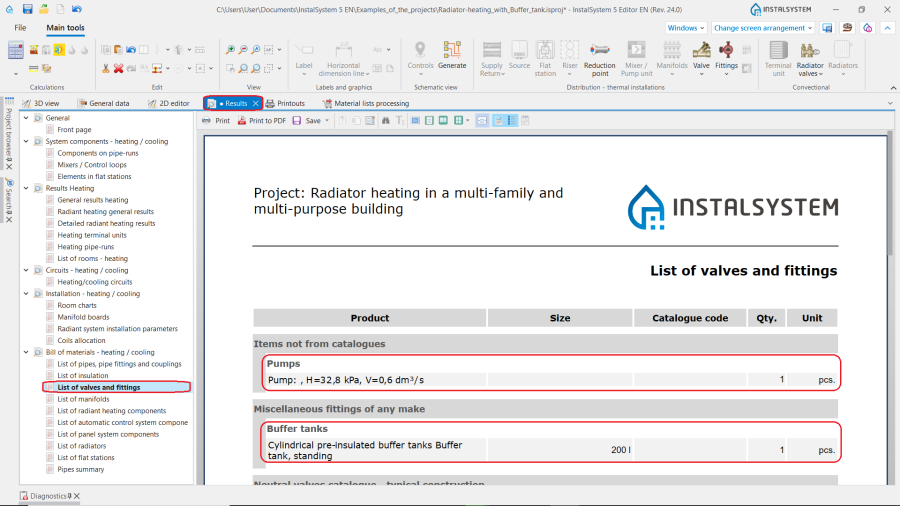The width and height of the screenshot is (900, 506).
Task: Open General results heating report
Action: tap(92, 200)
